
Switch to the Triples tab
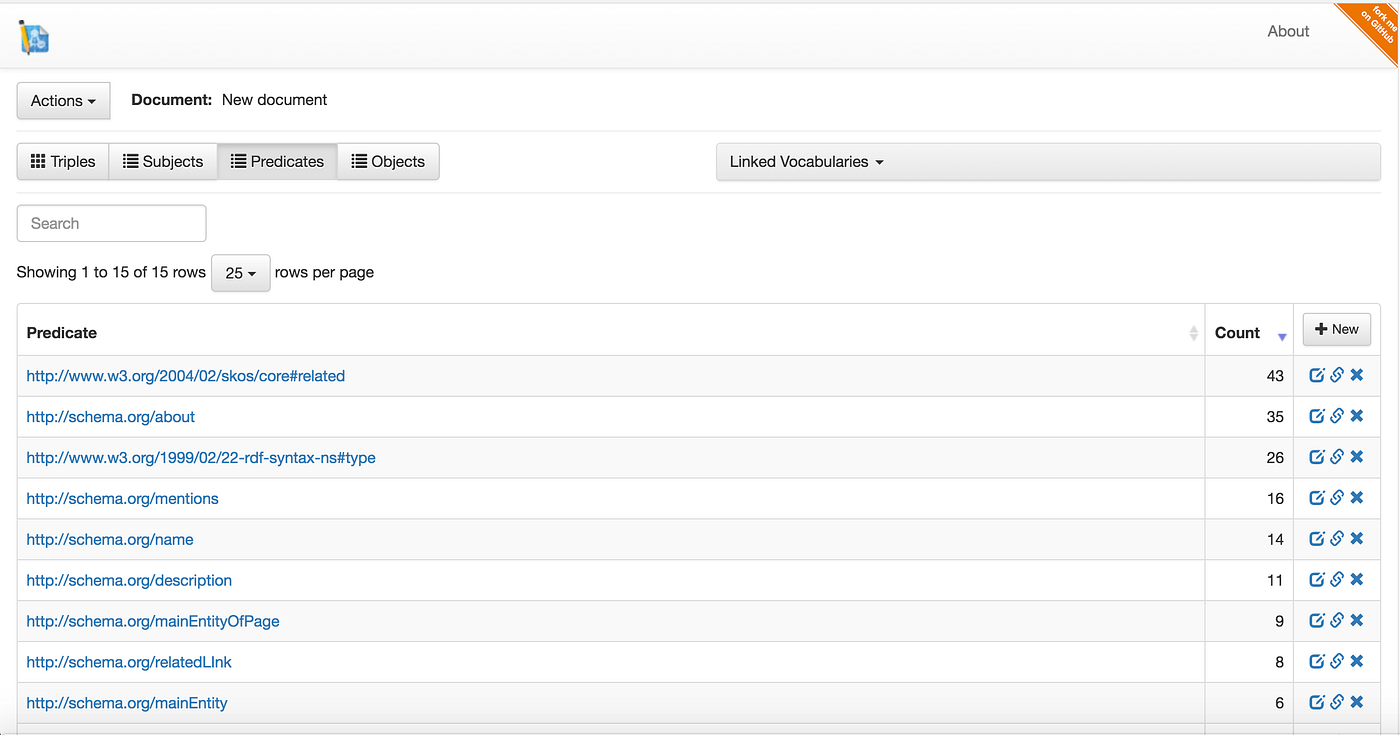(62, 161)
